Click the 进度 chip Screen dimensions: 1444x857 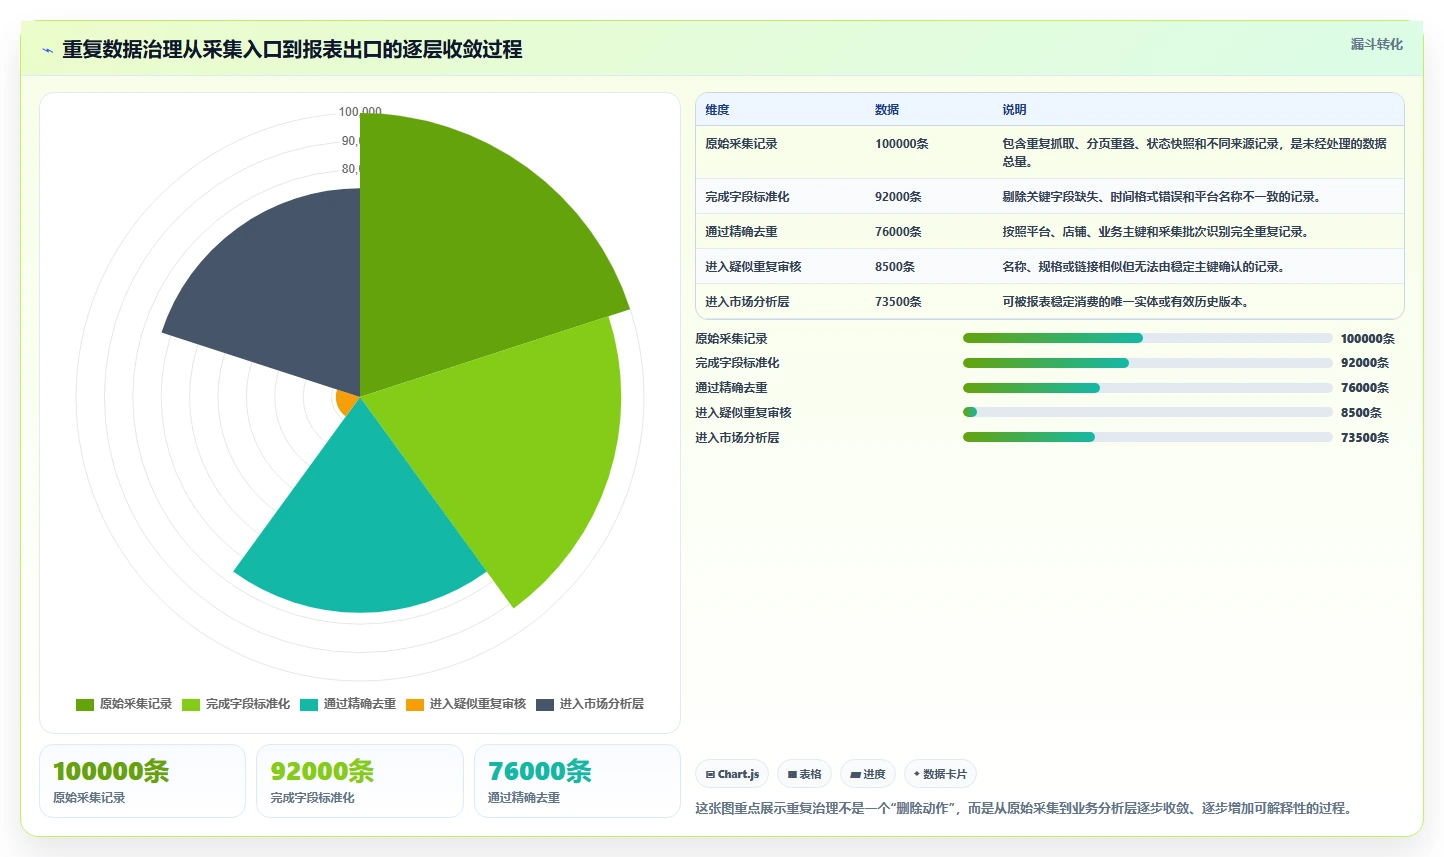(868, 774)
